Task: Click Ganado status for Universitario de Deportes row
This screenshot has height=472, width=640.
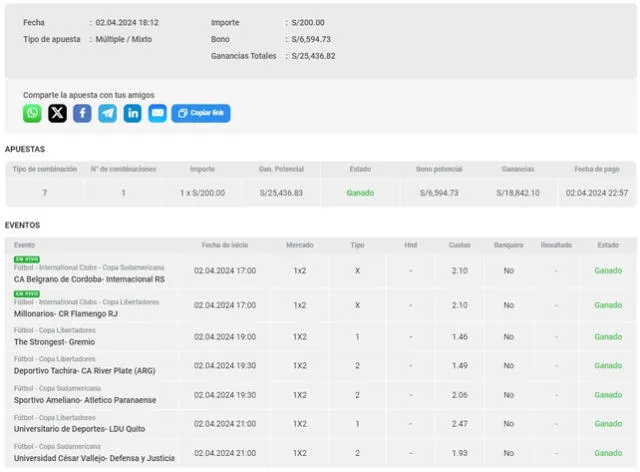Action: [608, 424]
